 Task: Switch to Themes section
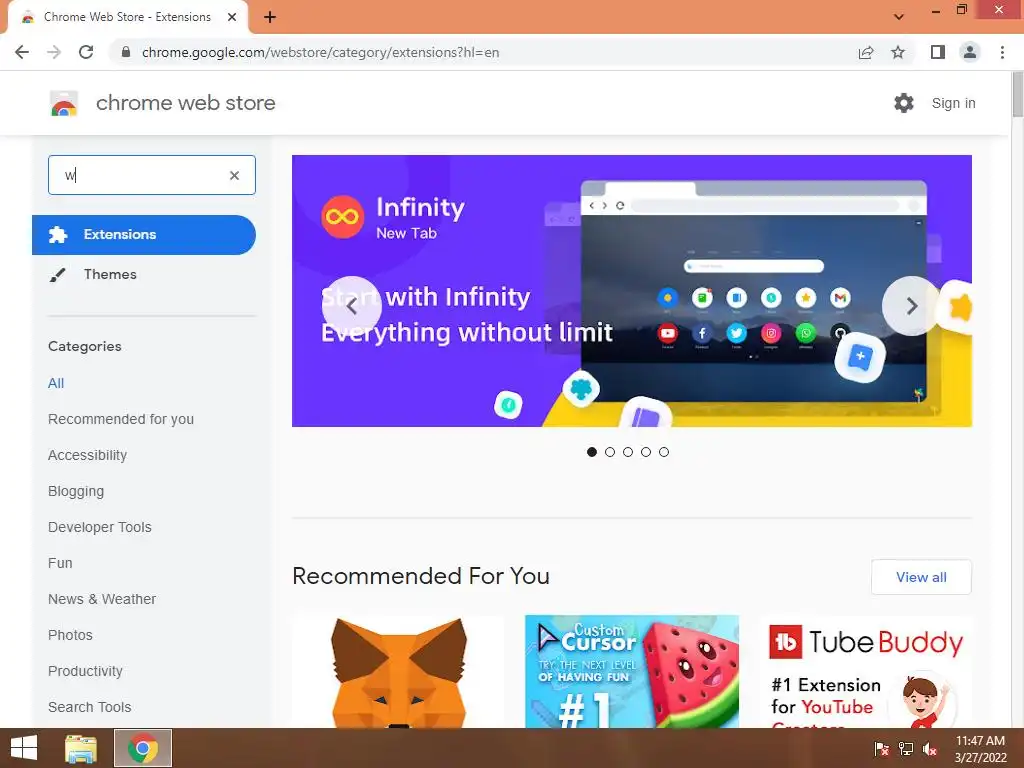click(110, 274)
